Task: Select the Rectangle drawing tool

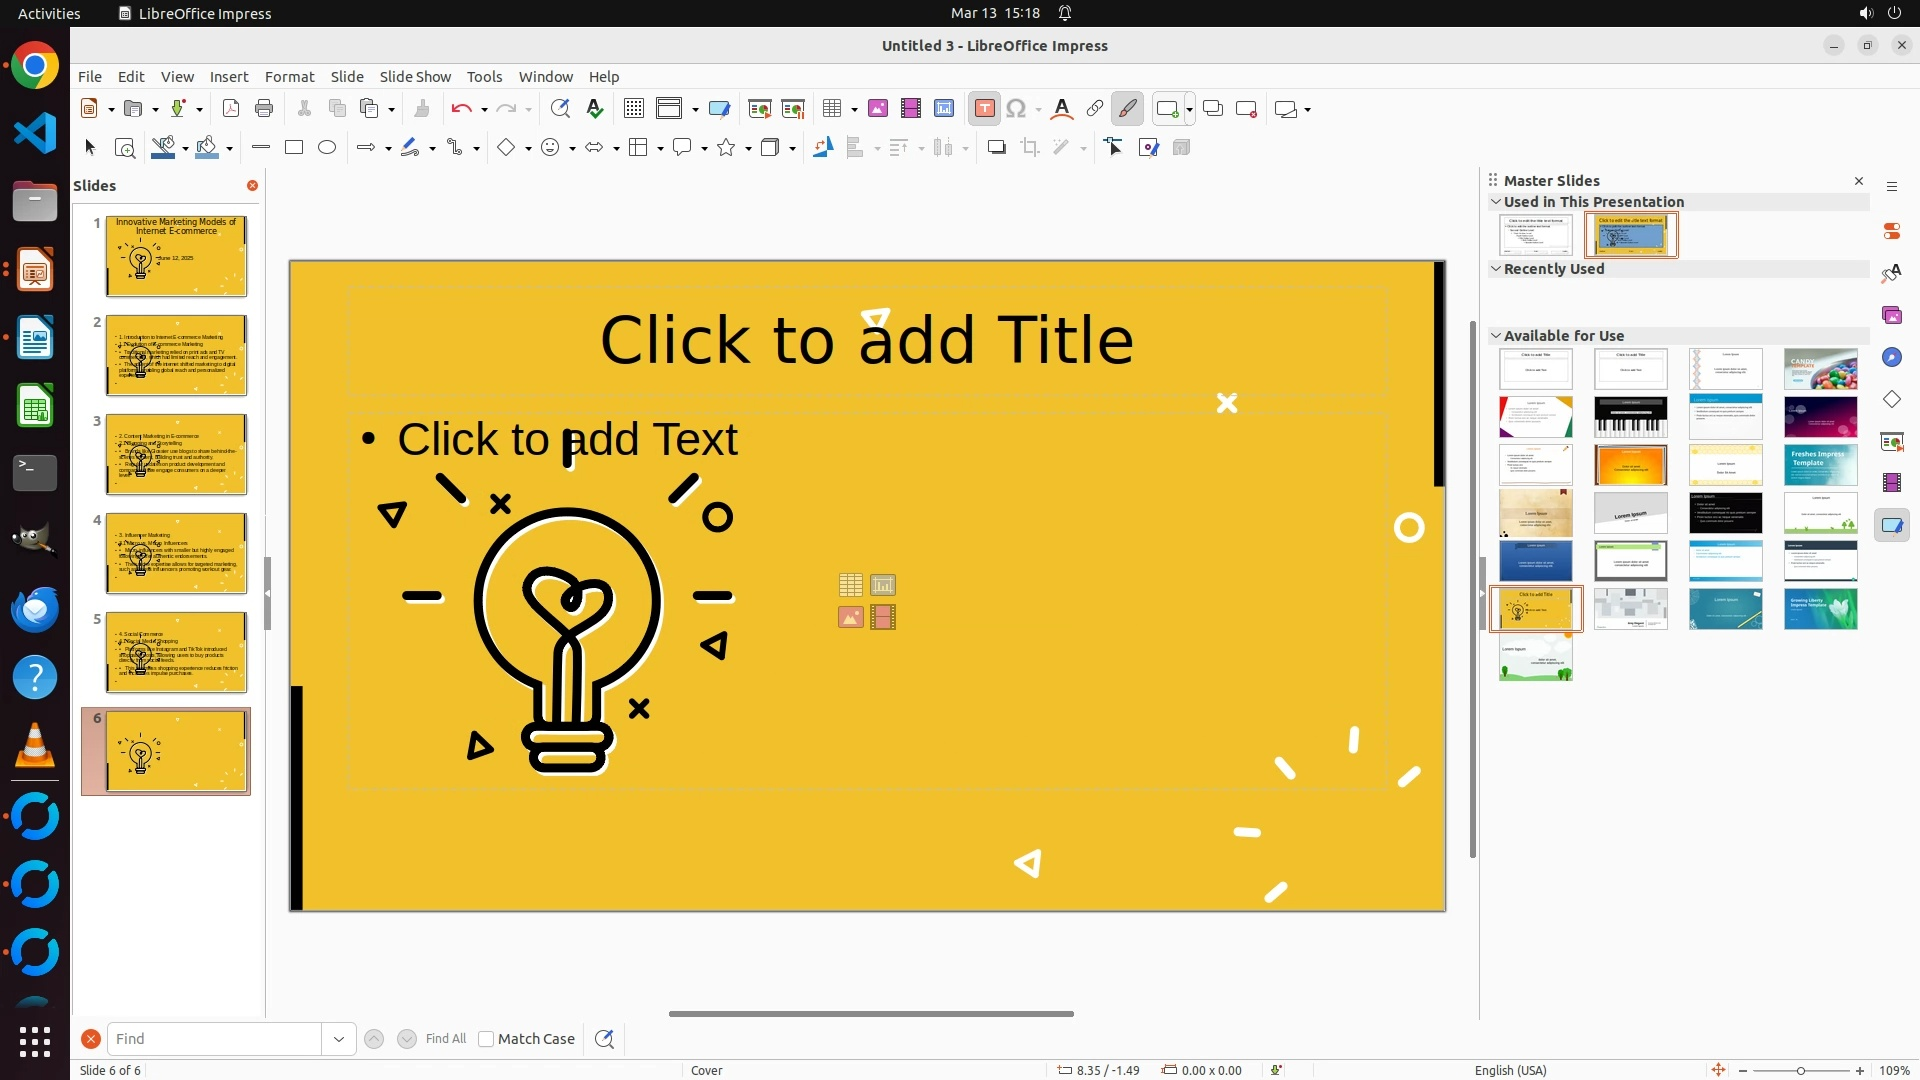Action: tap(294, 148)
